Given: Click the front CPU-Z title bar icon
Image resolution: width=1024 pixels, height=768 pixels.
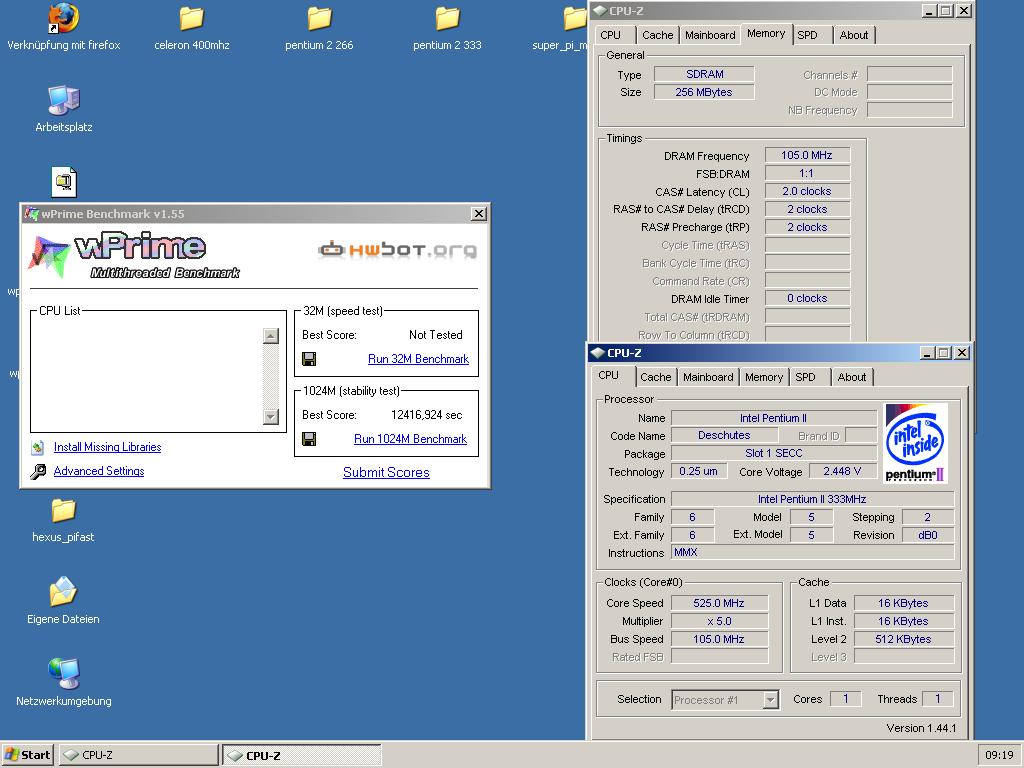Looking at the screenshot, I should [x=597, y=353].
